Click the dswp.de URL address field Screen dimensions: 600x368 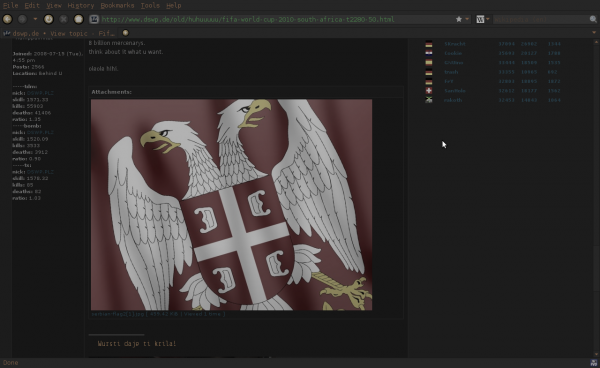(276, 19)
